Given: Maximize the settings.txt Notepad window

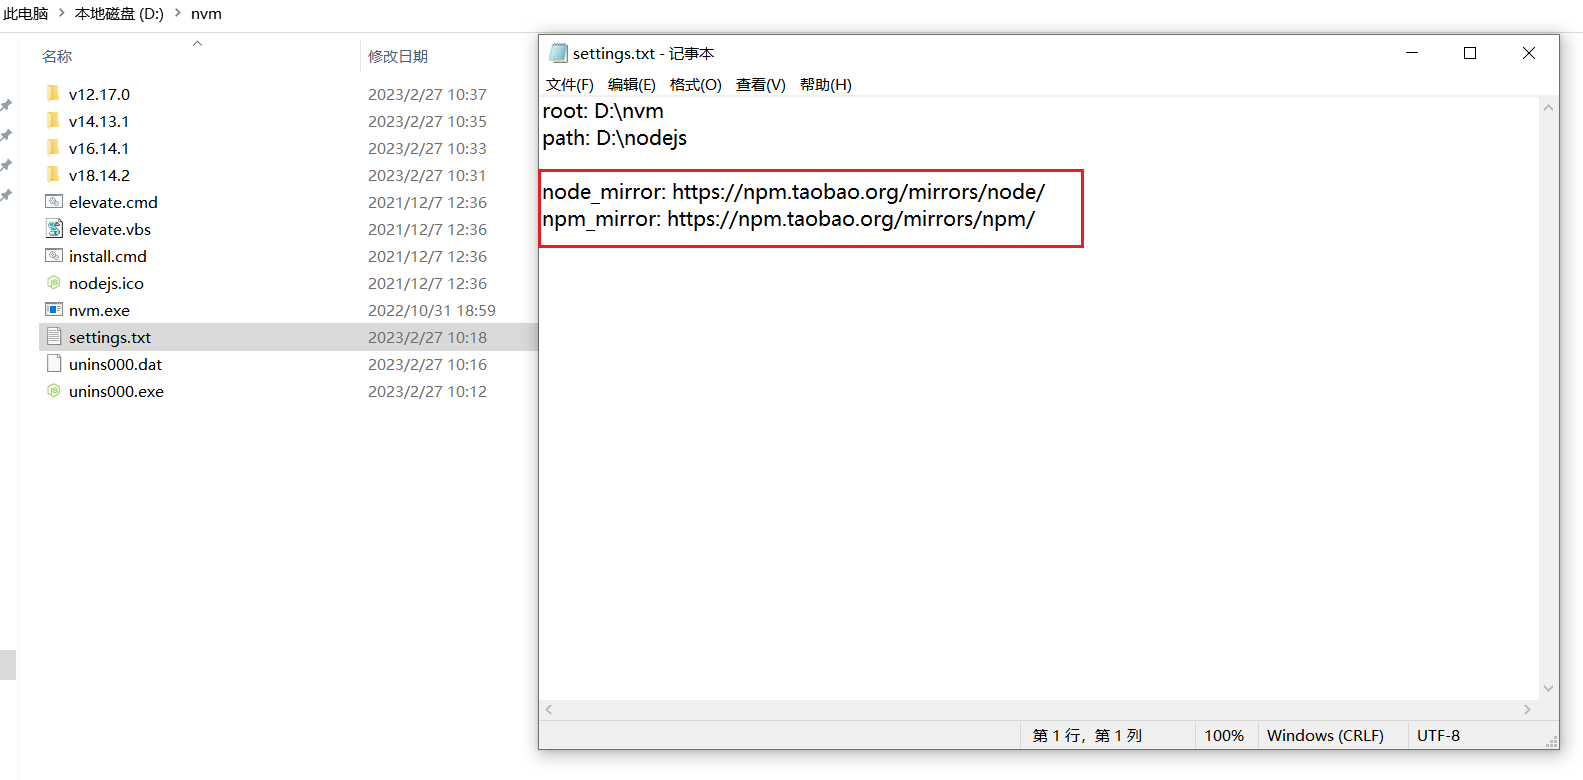Looking at the screenshot, I should click(x=1470, y=53).
